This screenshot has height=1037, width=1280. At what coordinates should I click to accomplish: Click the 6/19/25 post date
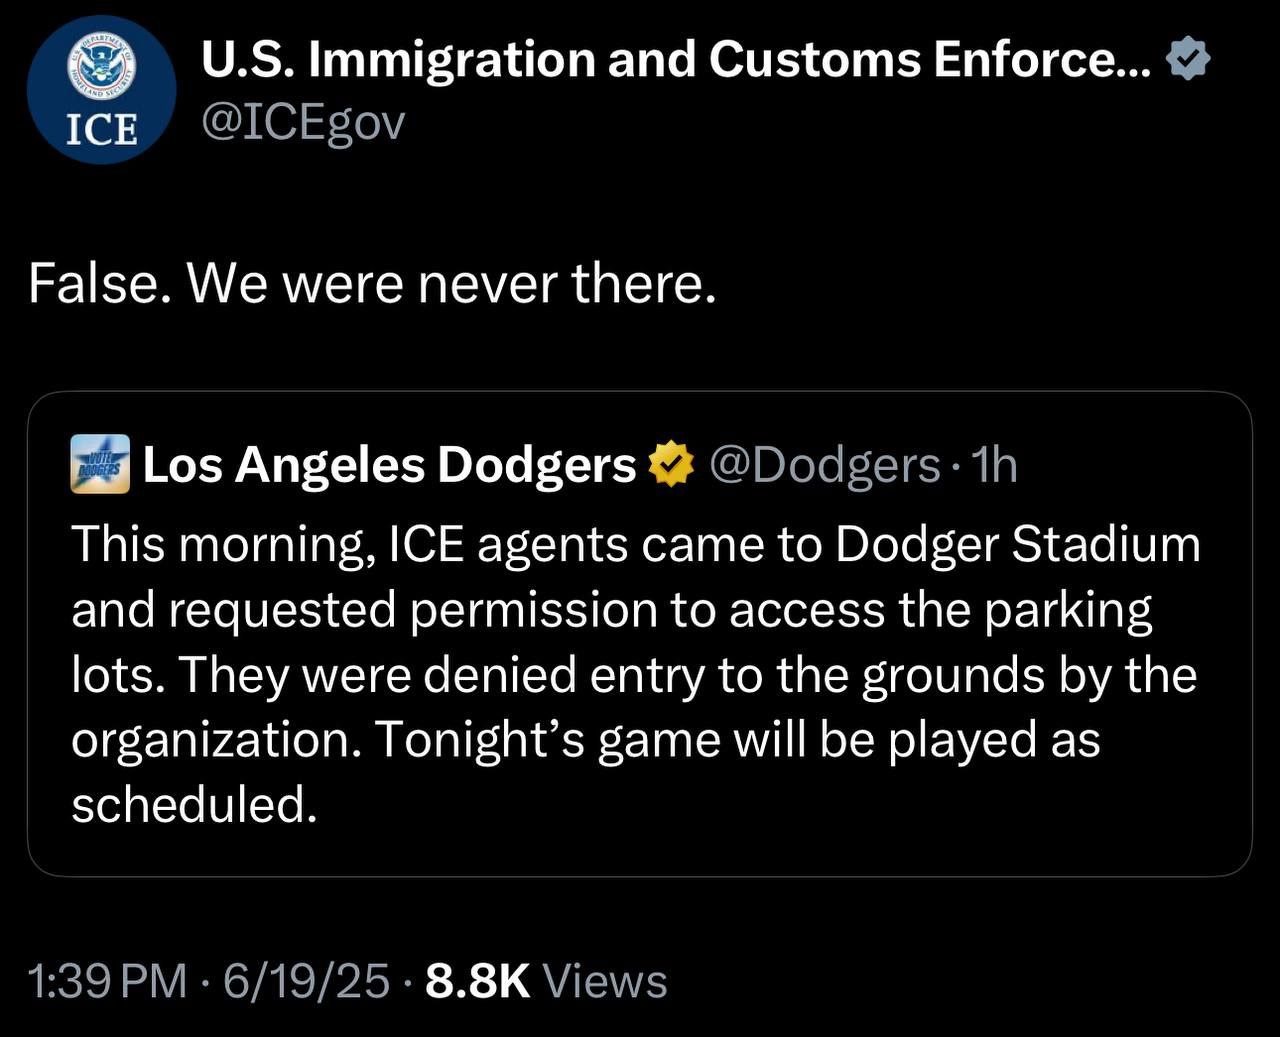tap(306, 981)
